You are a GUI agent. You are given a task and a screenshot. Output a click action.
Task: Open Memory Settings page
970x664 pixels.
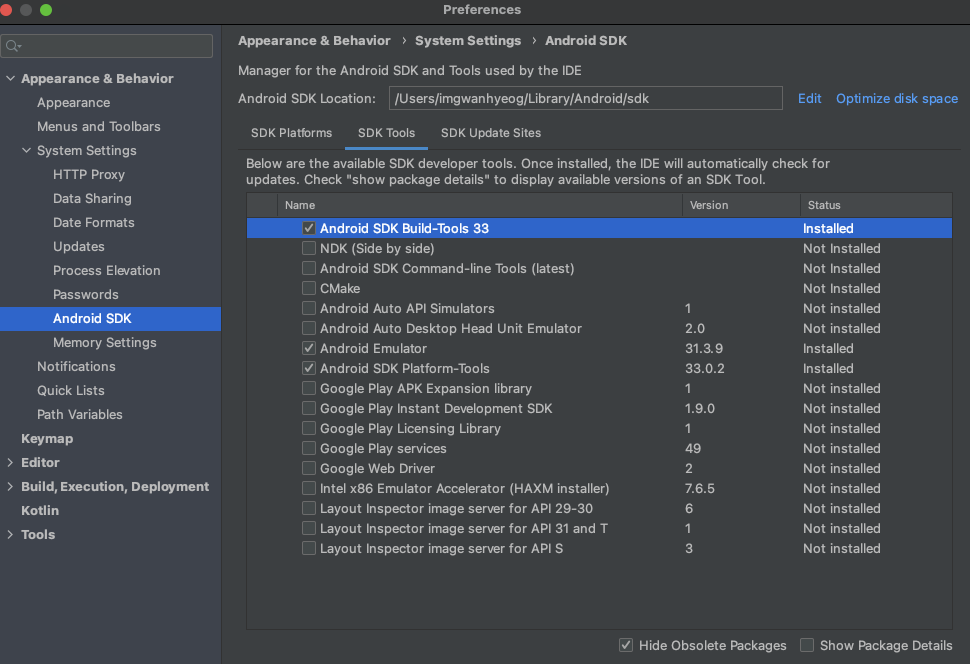click(x=105, y=342)
